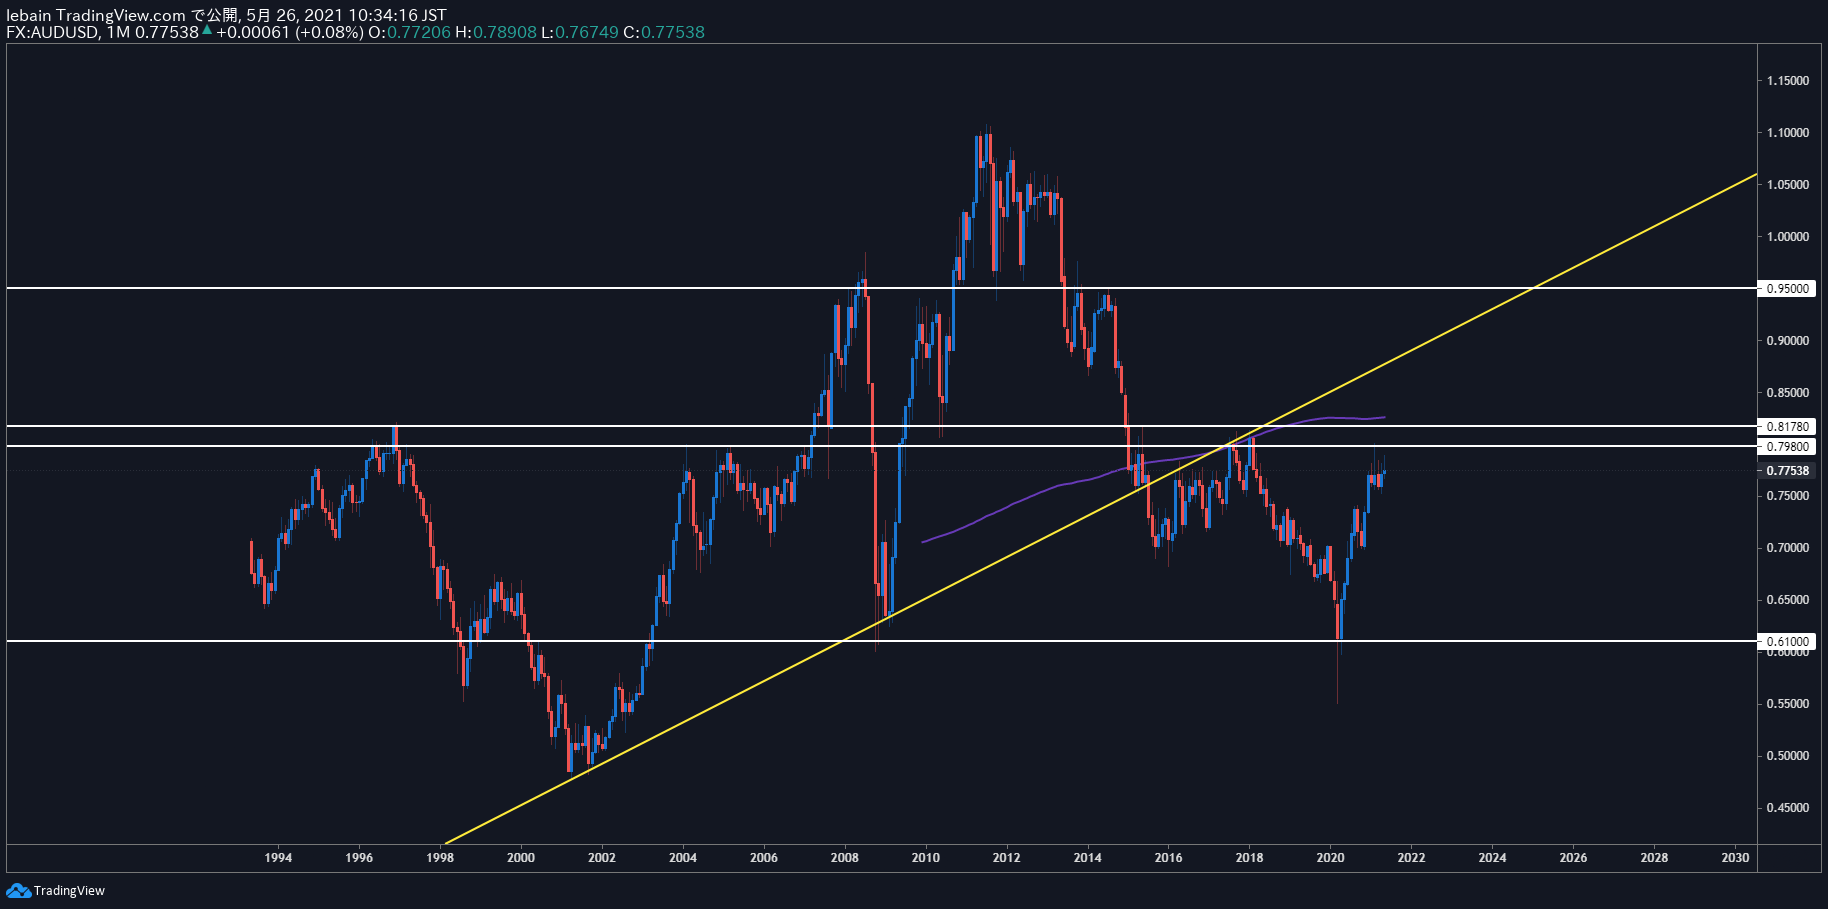Image resolution: width=1828 pixels, height=909 pixels.
Task: Click the 1.15000 price axis label
Action: tap(1787, 81)
